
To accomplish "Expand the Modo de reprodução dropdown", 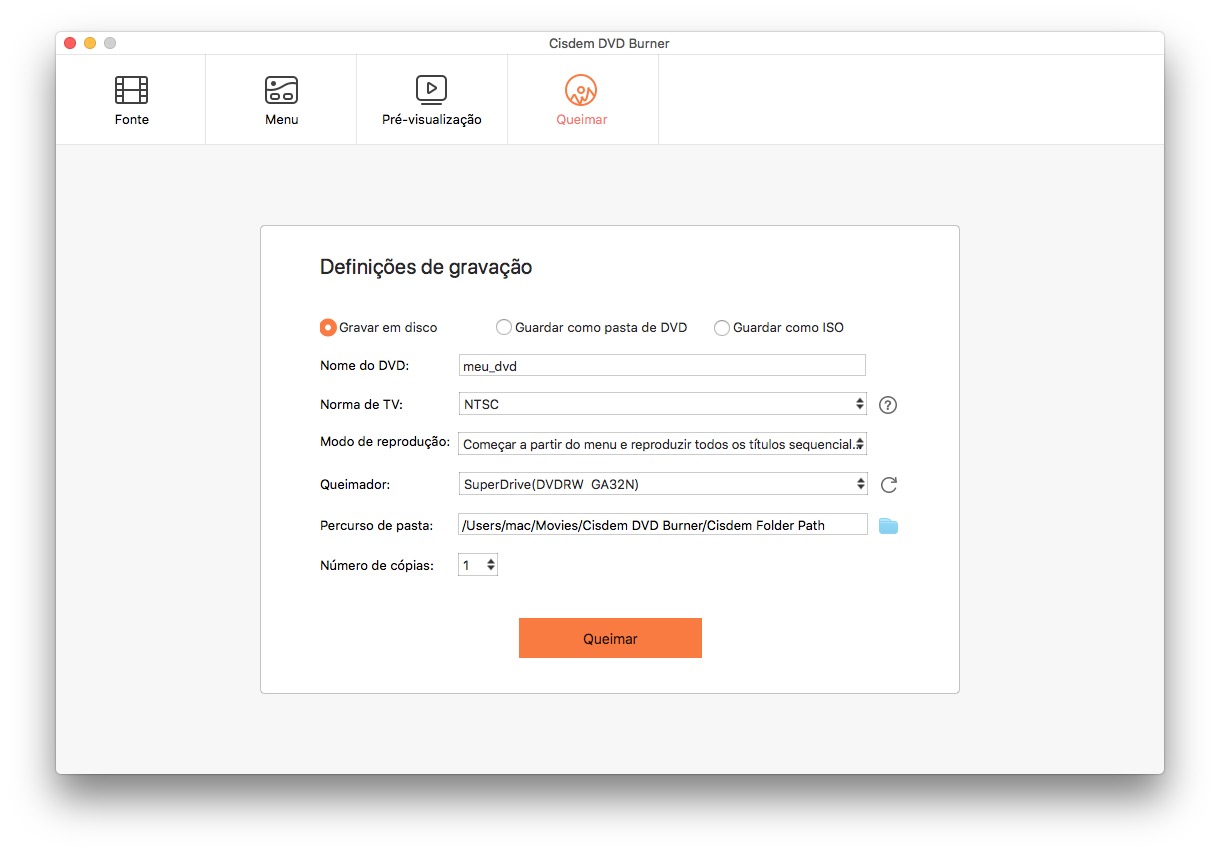I will (662, 444).
